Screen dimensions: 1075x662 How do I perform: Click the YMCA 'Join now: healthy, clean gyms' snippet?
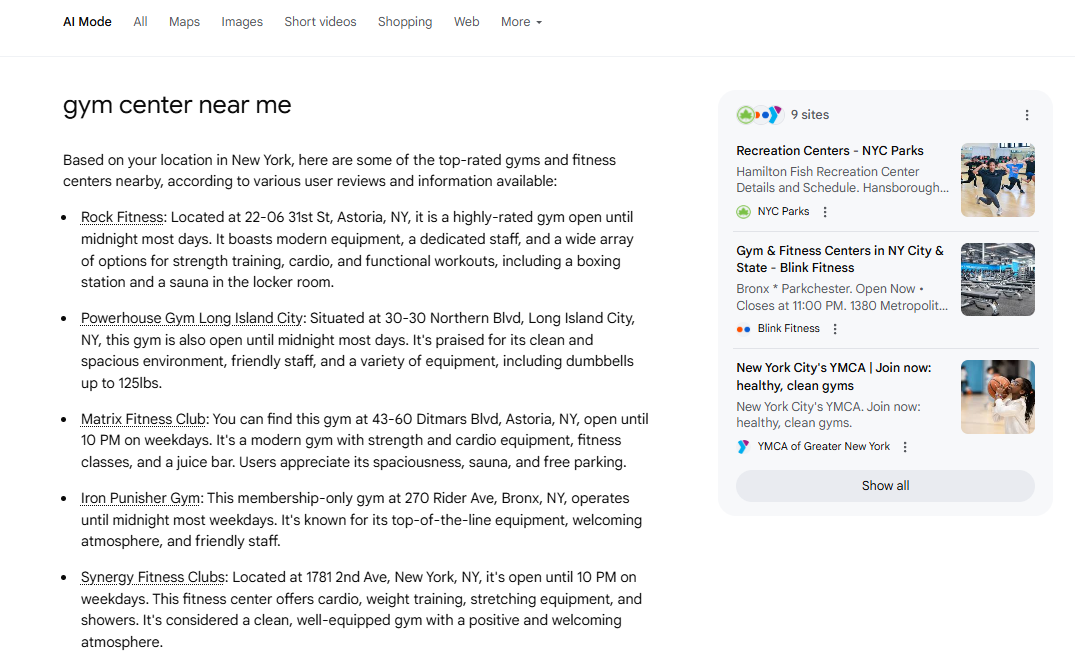tap(828, 415)
